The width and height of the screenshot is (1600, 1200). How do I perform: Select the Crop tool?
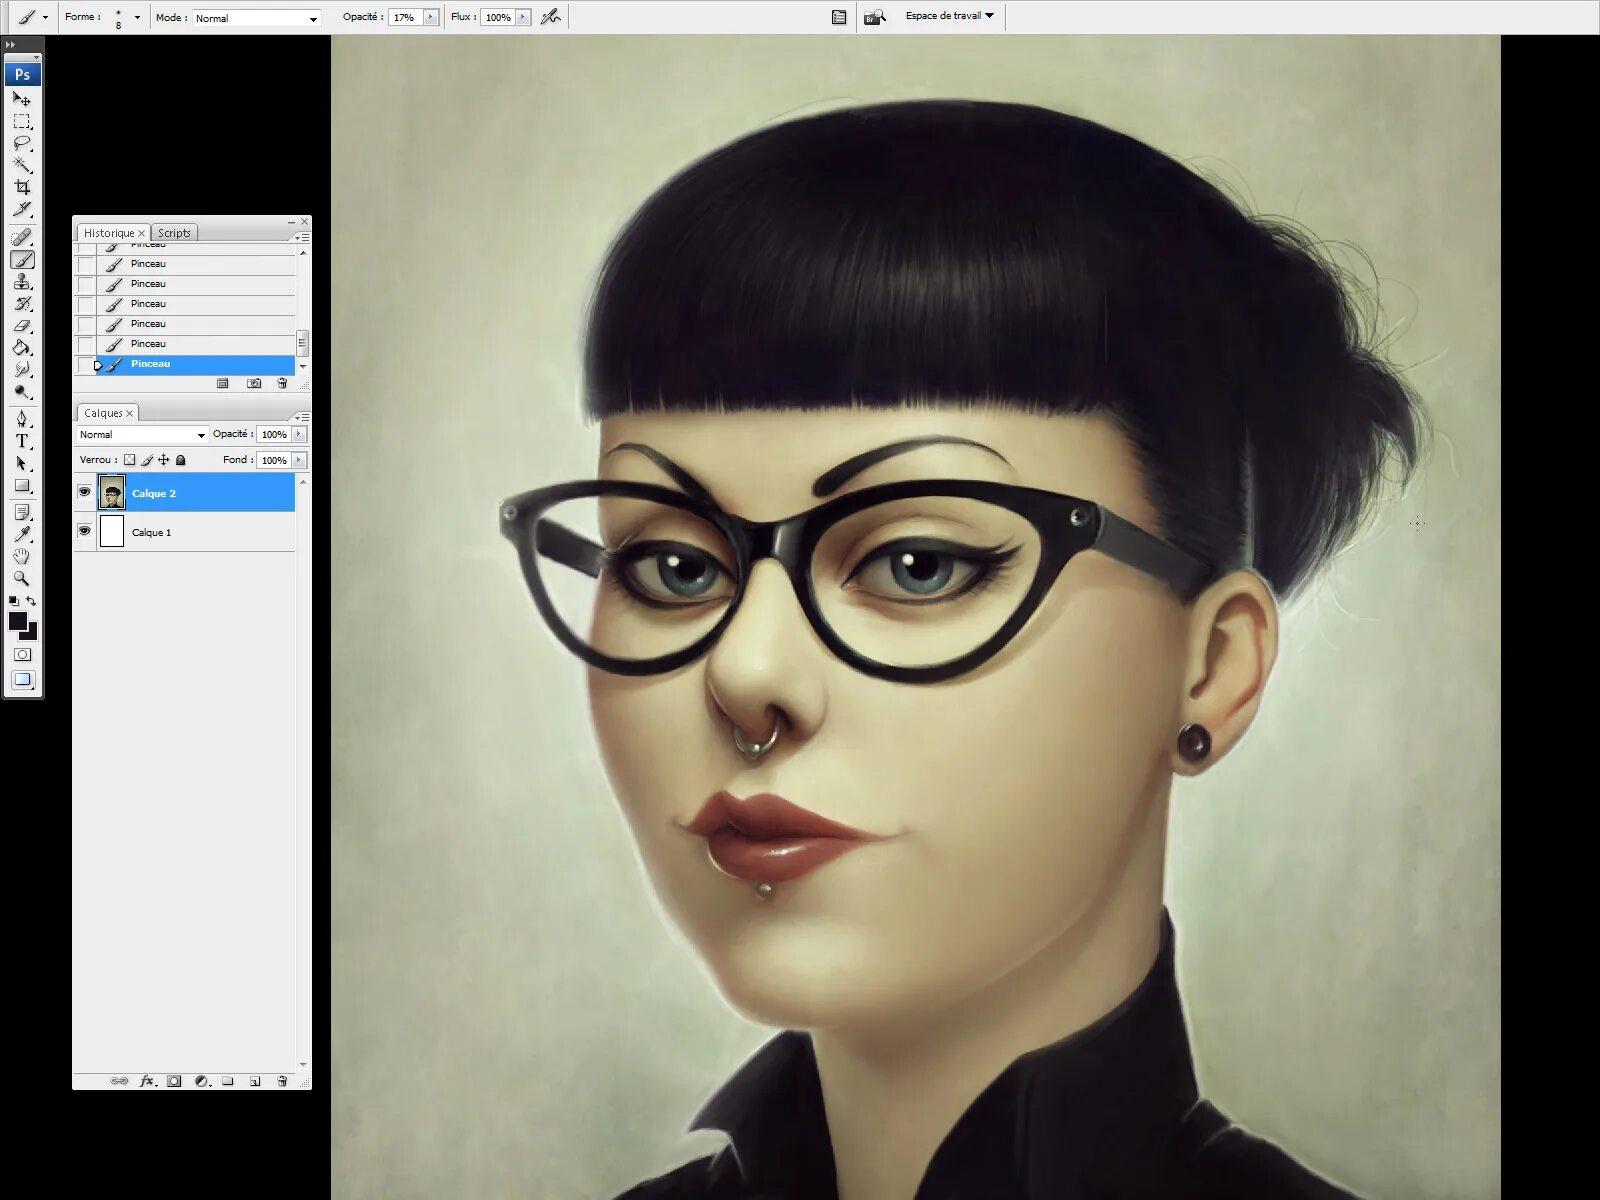[x=22, y=187]
